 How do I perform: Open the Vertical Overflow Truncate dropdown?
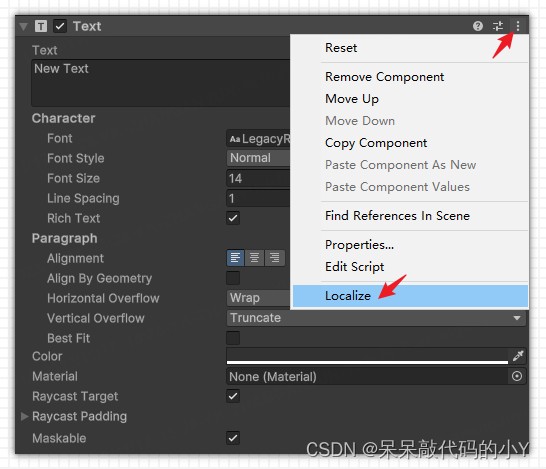(376, 318)
